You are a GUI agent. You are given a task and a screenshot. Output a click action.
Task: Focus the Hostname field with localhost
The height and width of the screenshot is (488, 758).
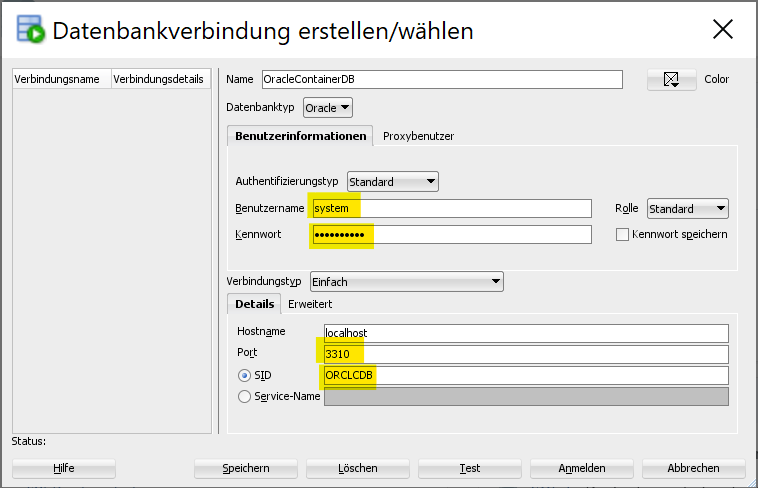(526, 333)
